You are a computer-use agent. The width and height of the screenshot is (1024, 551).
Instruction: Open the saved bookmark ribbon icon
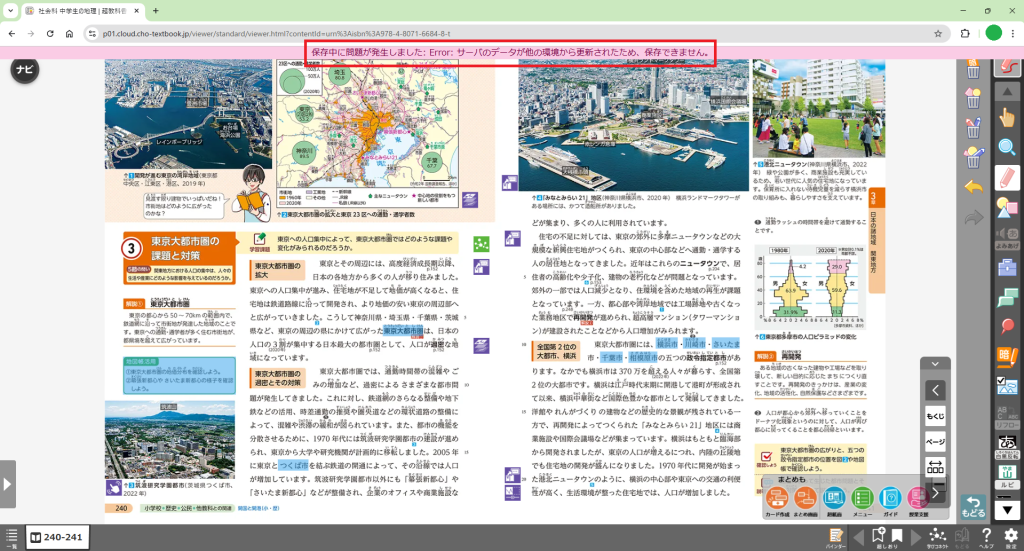[x=897, y=537]
